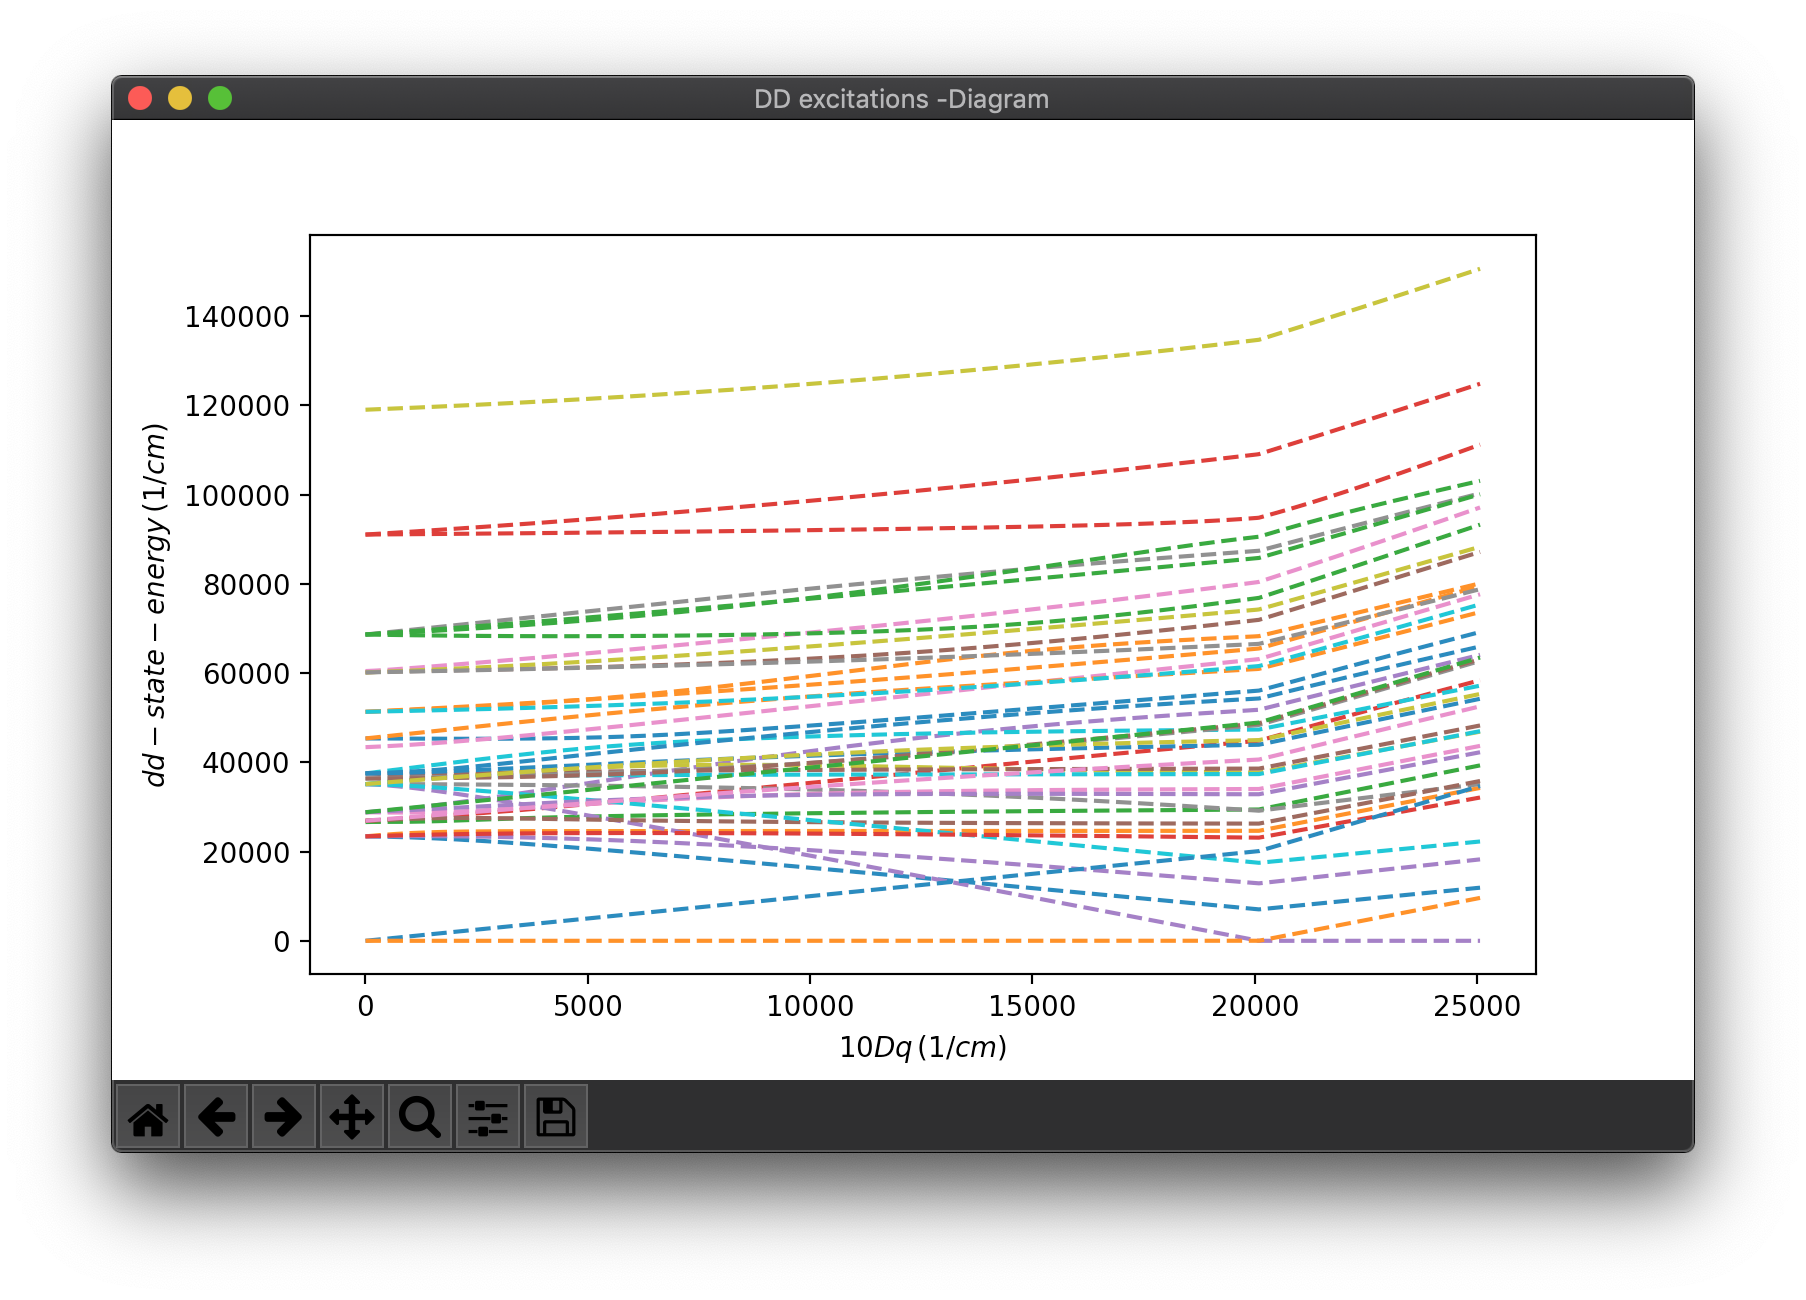Click the 5000 tick label on x-axis
Viewport: 1806px width, 1300px height.
coord(588,1006)
